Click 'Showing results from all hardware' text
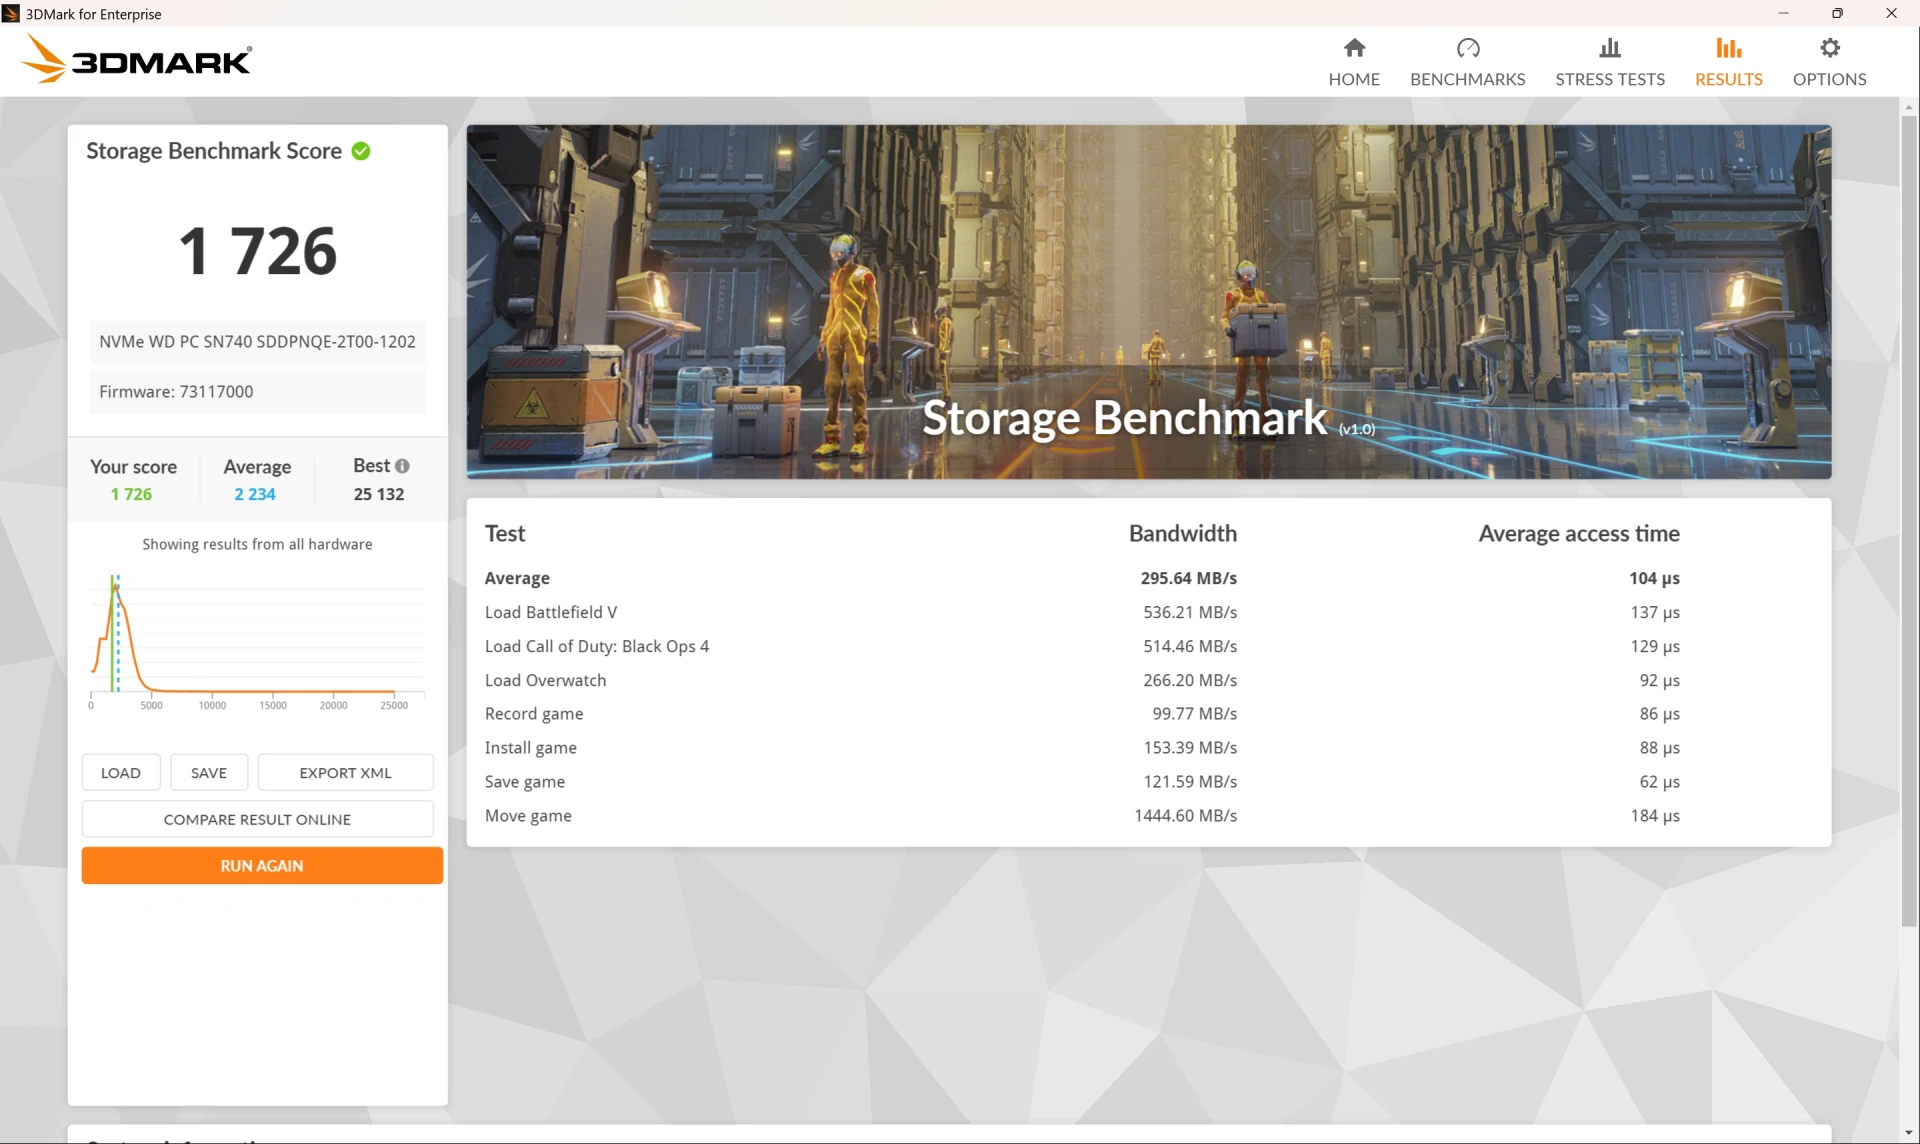 pos(257,544)
